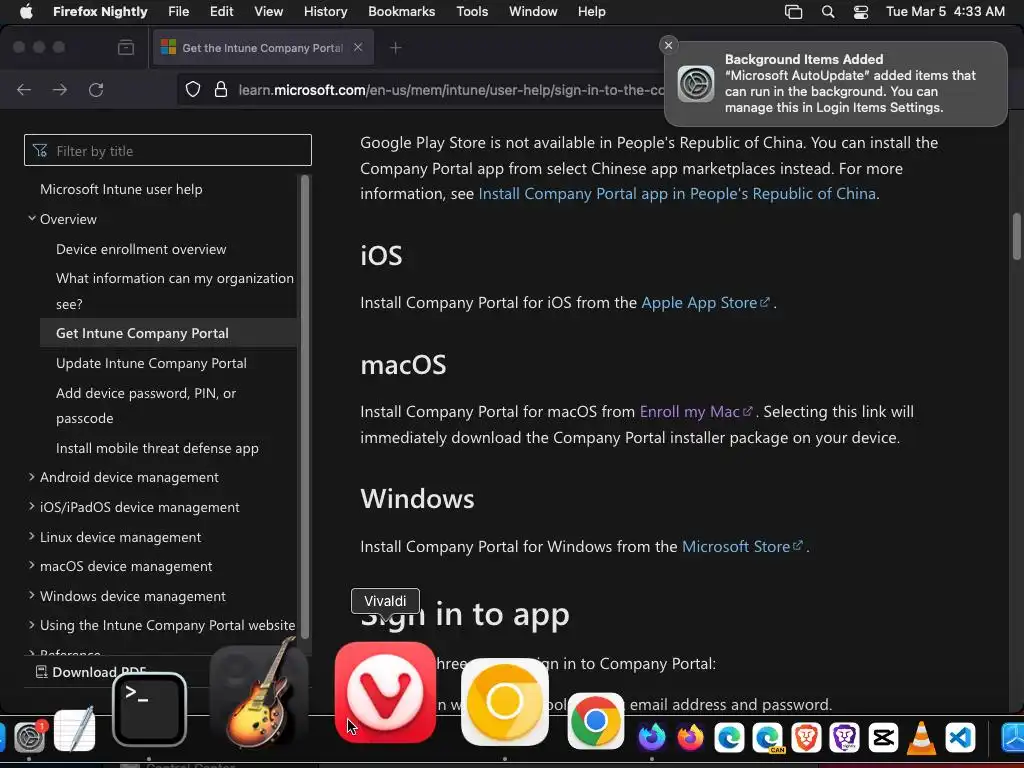
Task: Open CapCut from the Dock
Action: (883, 737)
